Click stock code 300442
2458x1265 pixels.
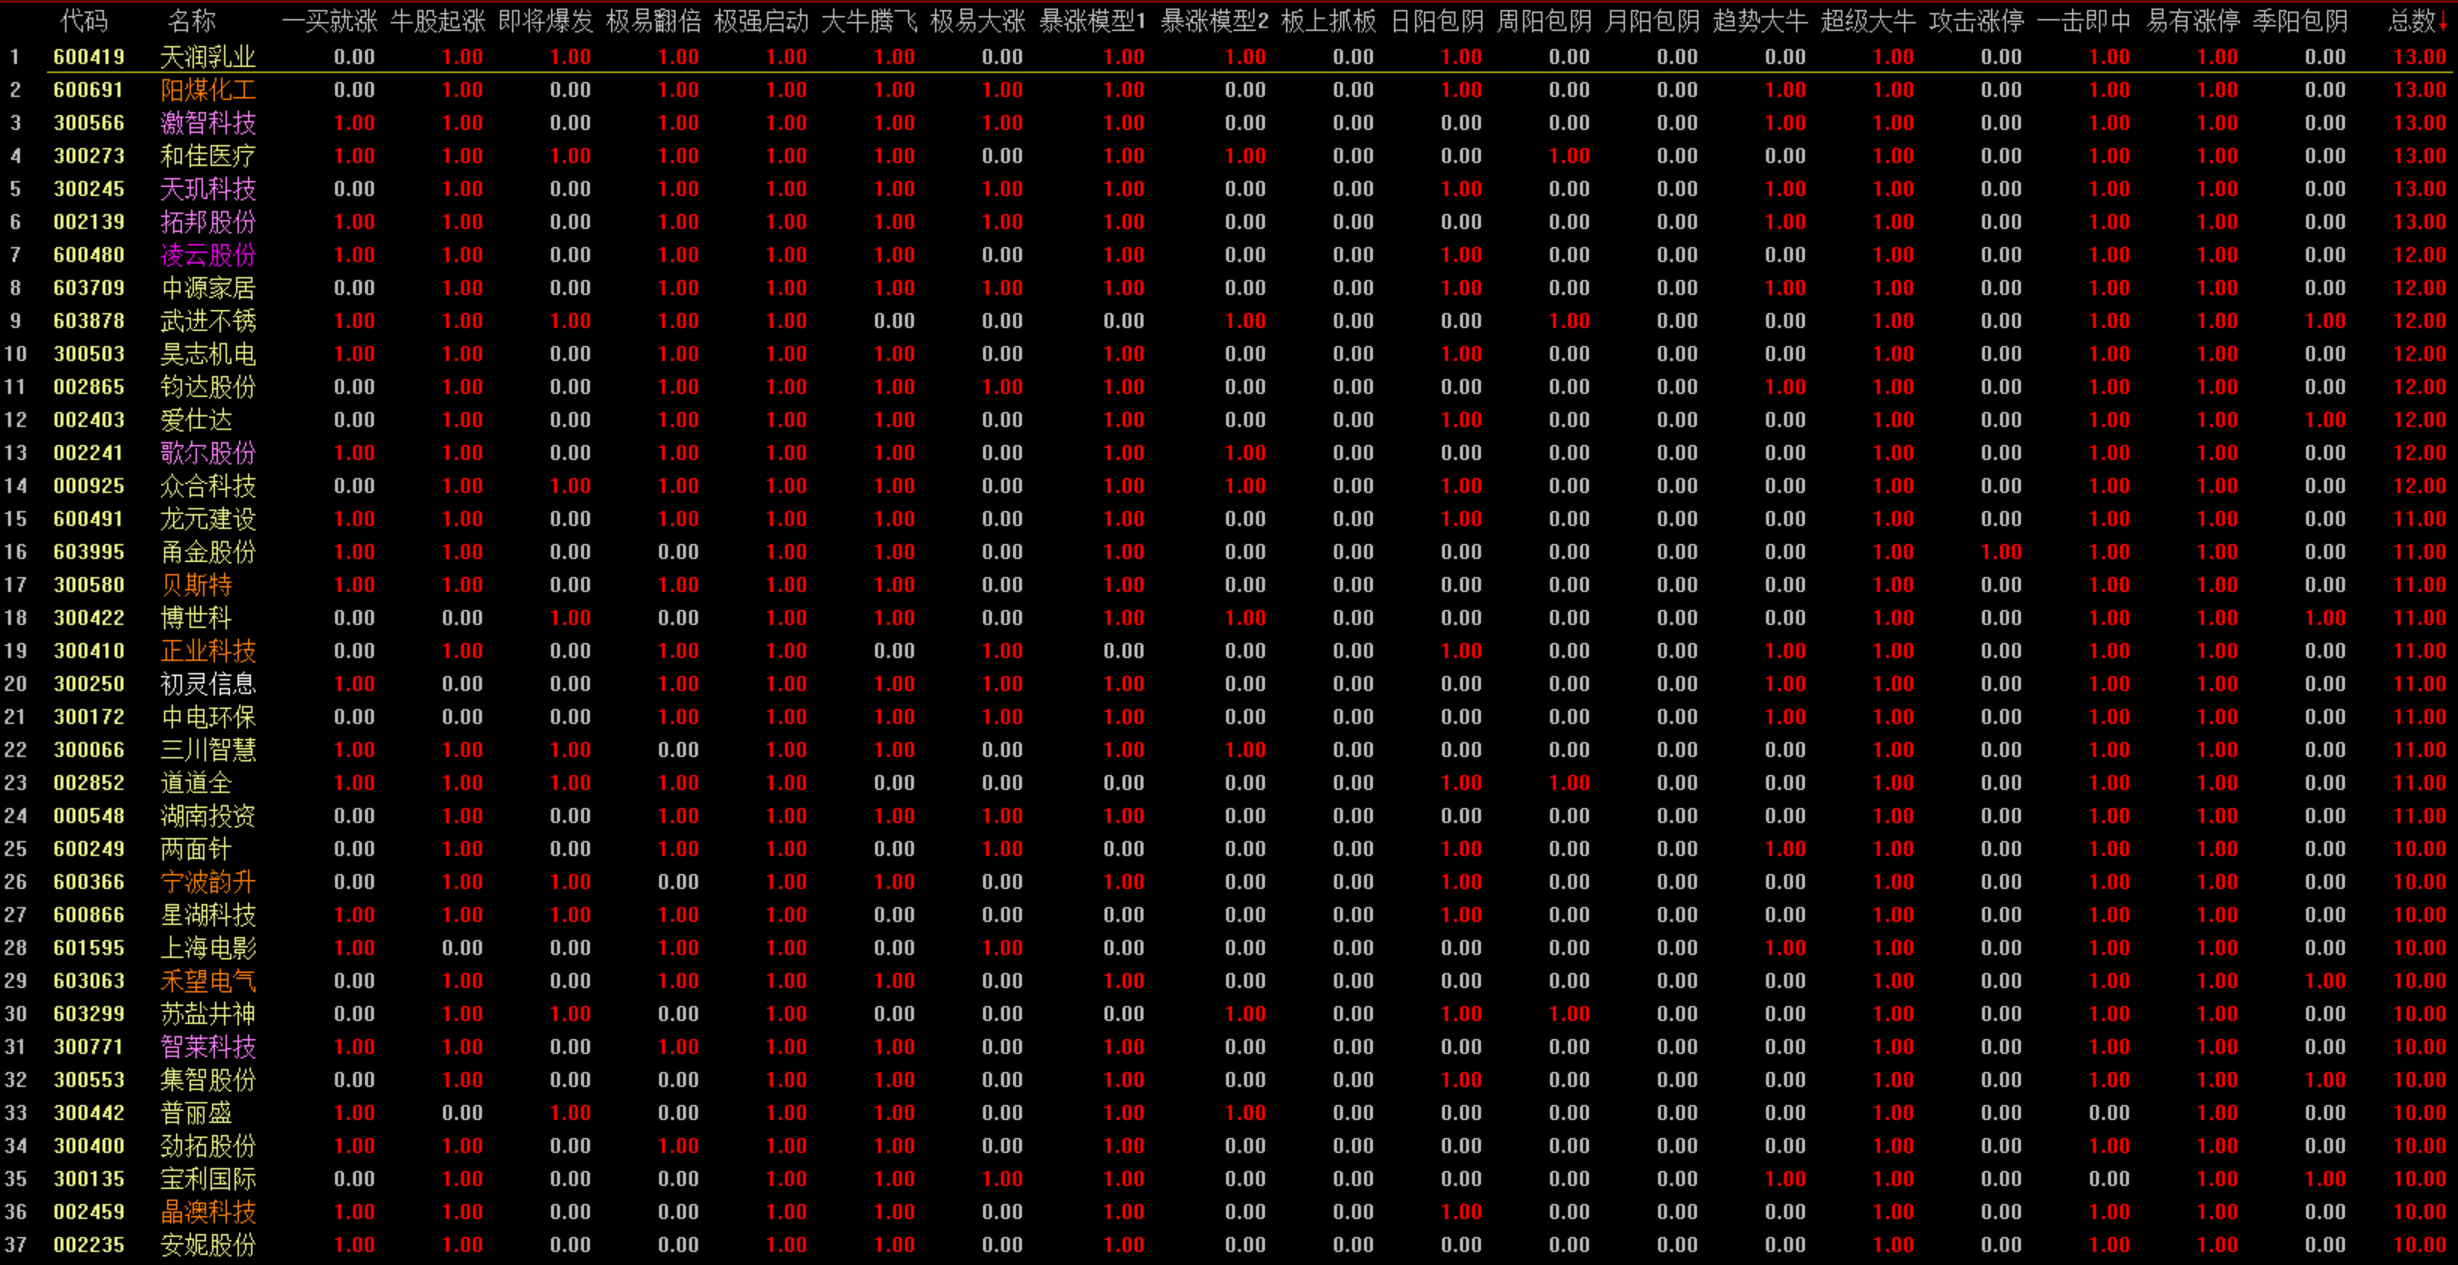click(89, 1113)
